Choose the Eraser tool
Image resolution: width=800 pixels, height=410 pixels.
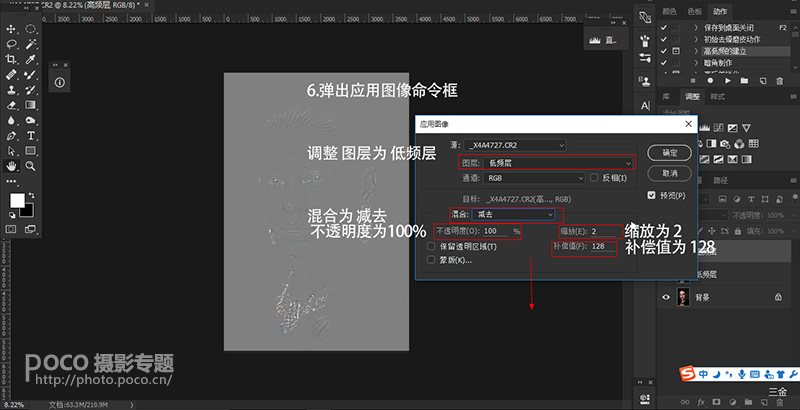coord(11,105)
